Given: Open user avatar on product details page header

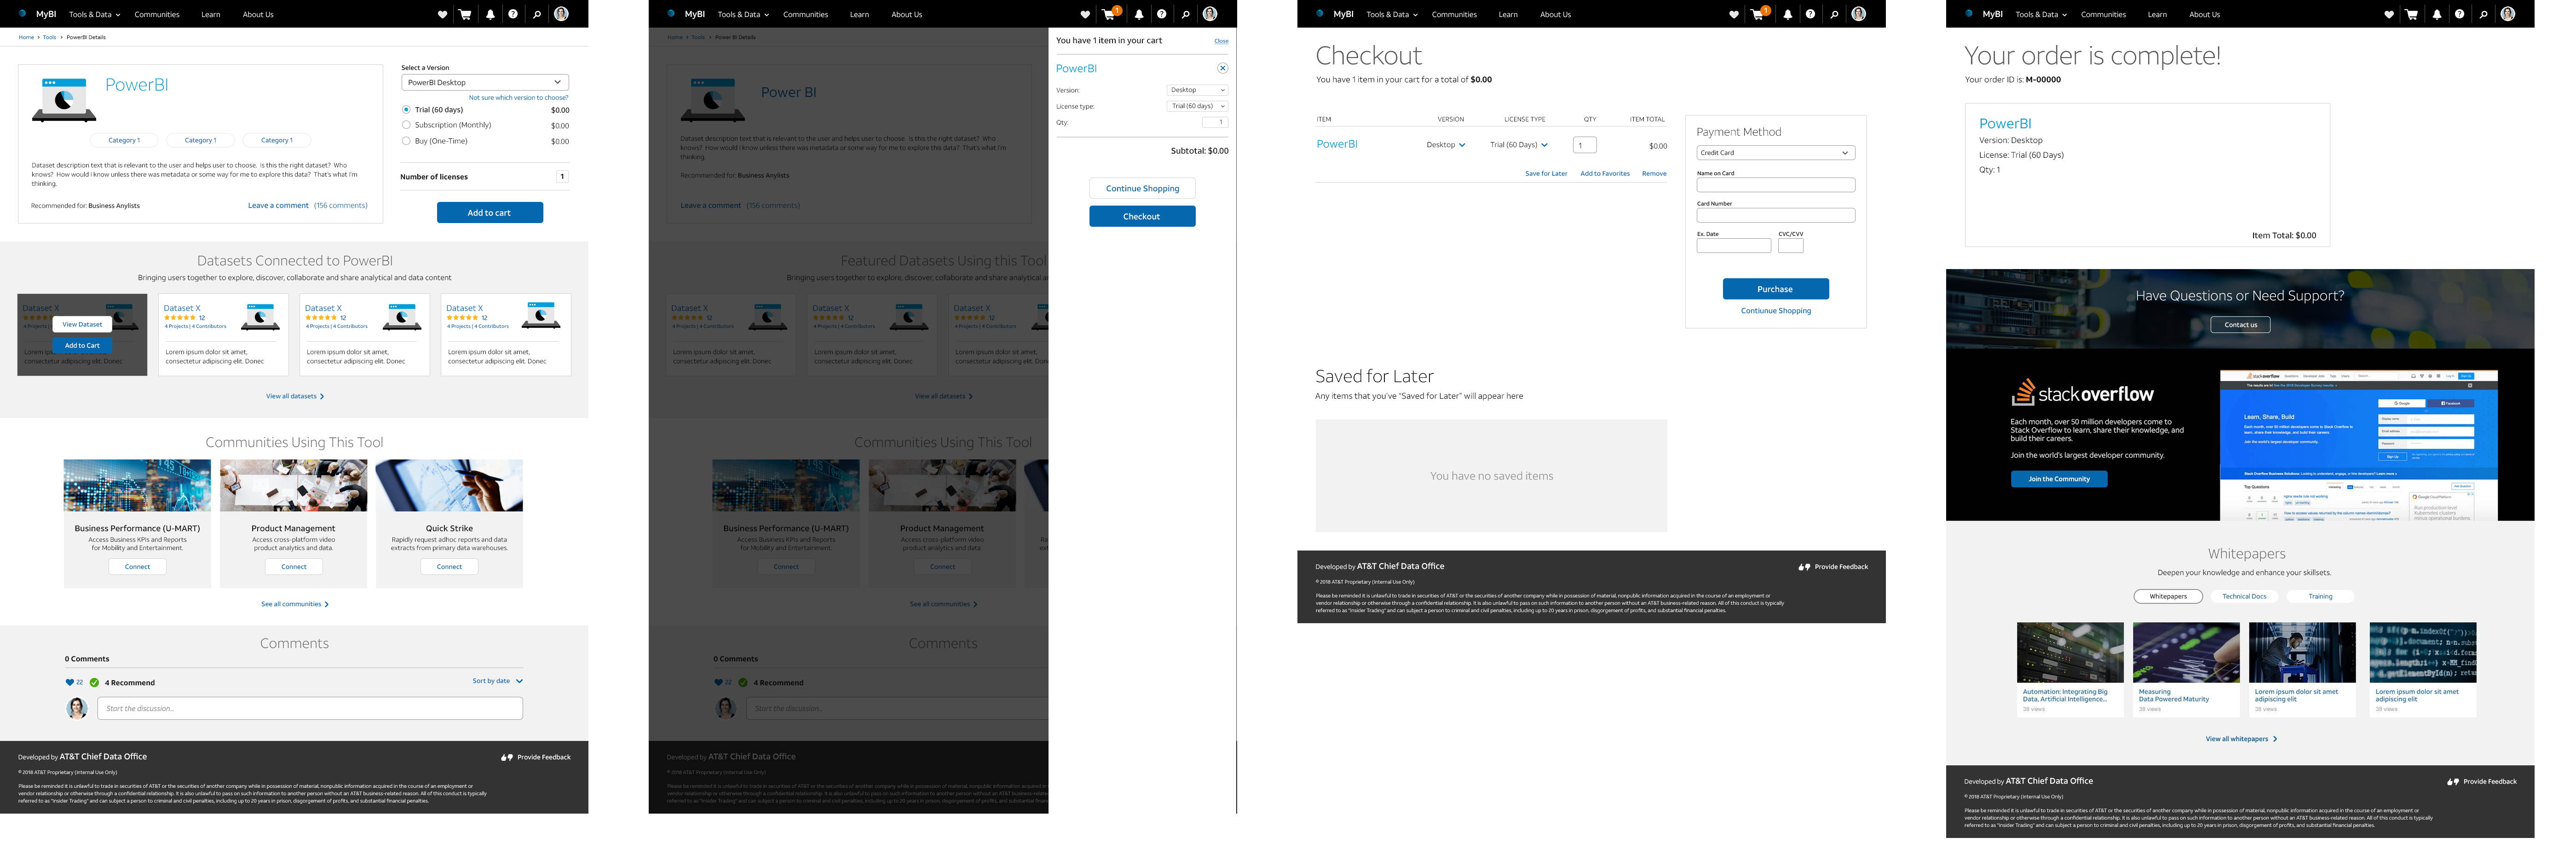Looking at the screenshot, I should [561, 14].
